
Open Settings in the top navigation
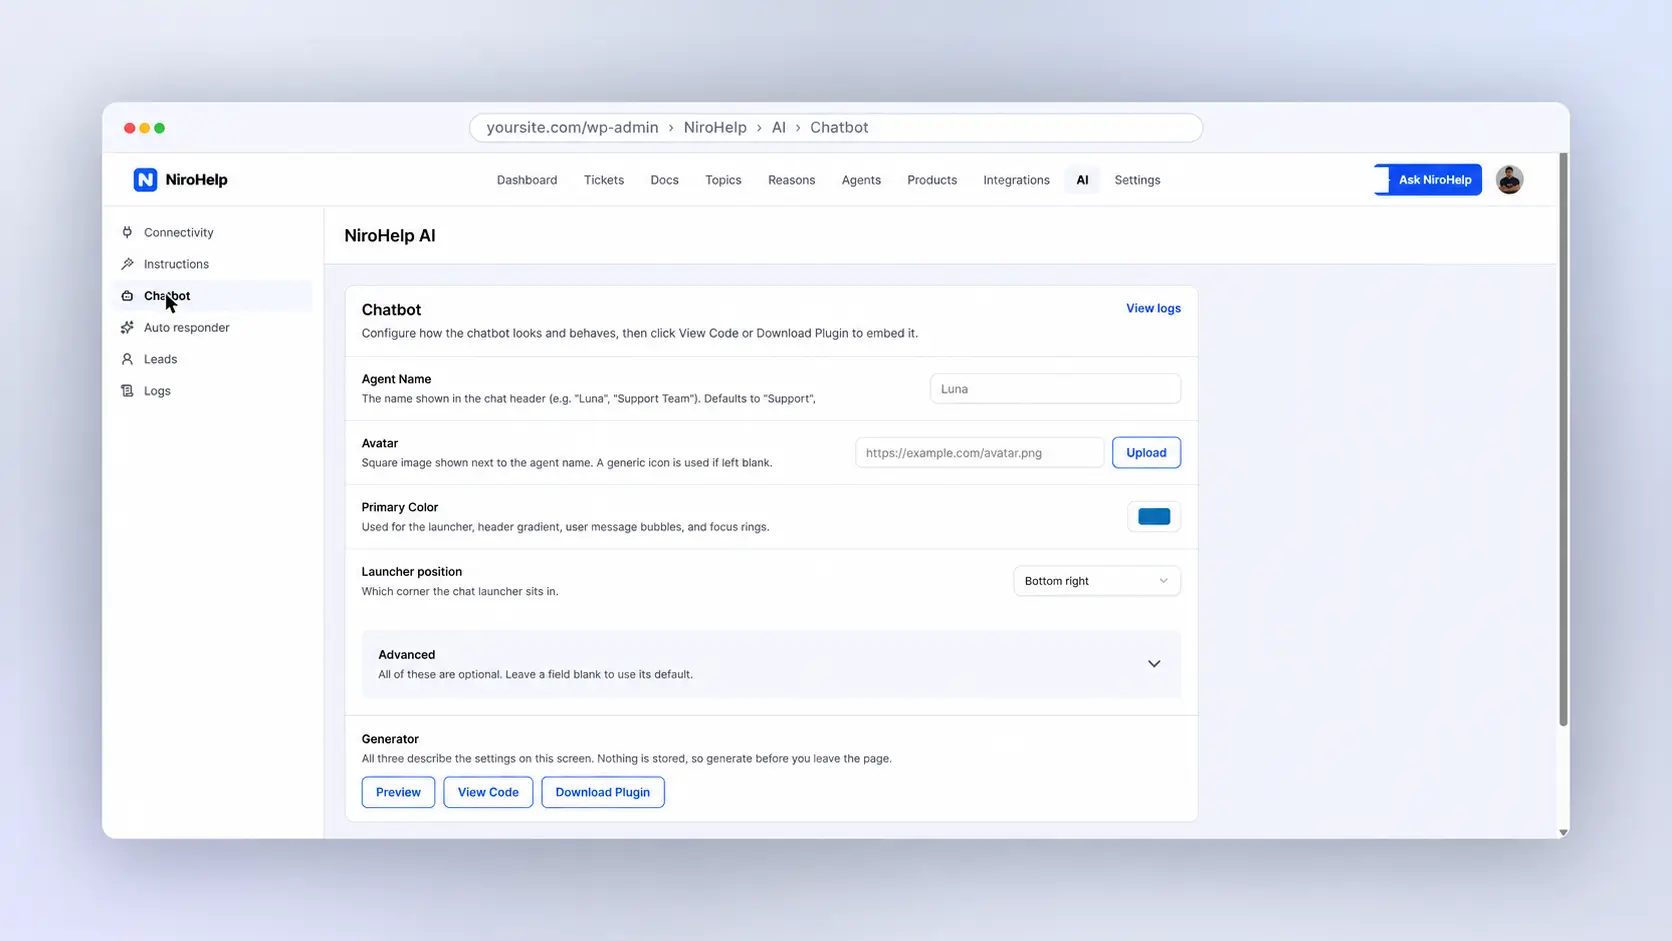1137,180
